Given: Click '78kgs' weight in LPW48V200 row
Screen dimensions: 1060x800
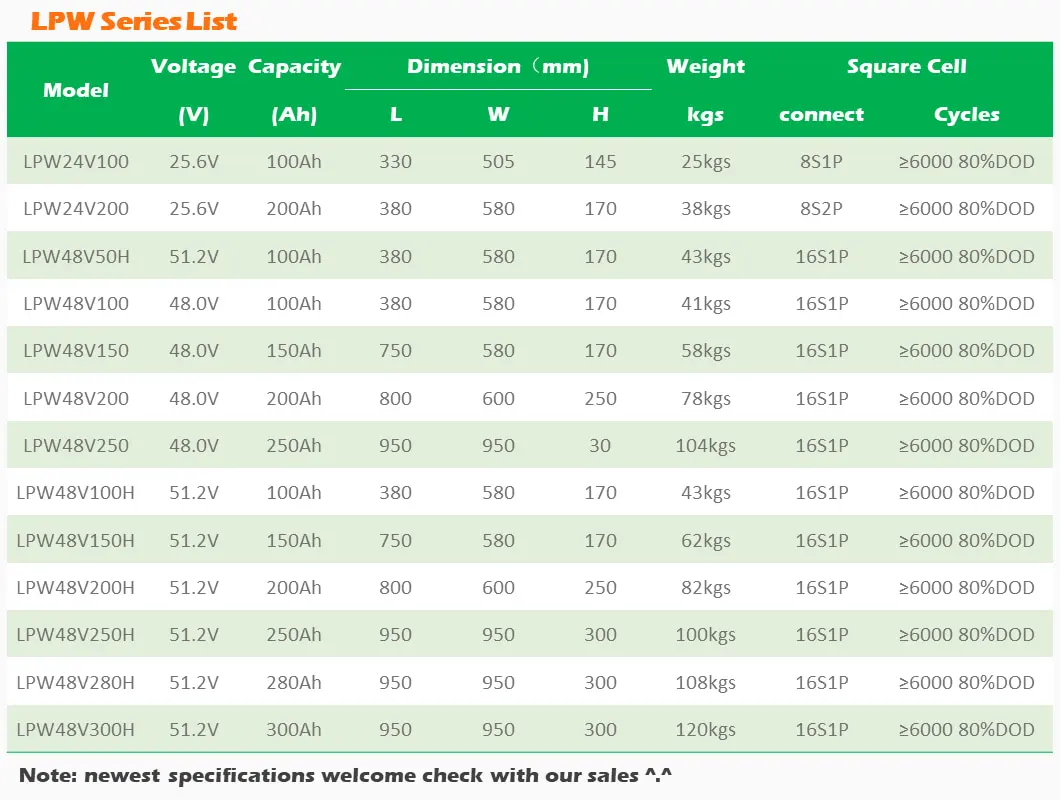Looking at the screenshot, I should point(705,399).
